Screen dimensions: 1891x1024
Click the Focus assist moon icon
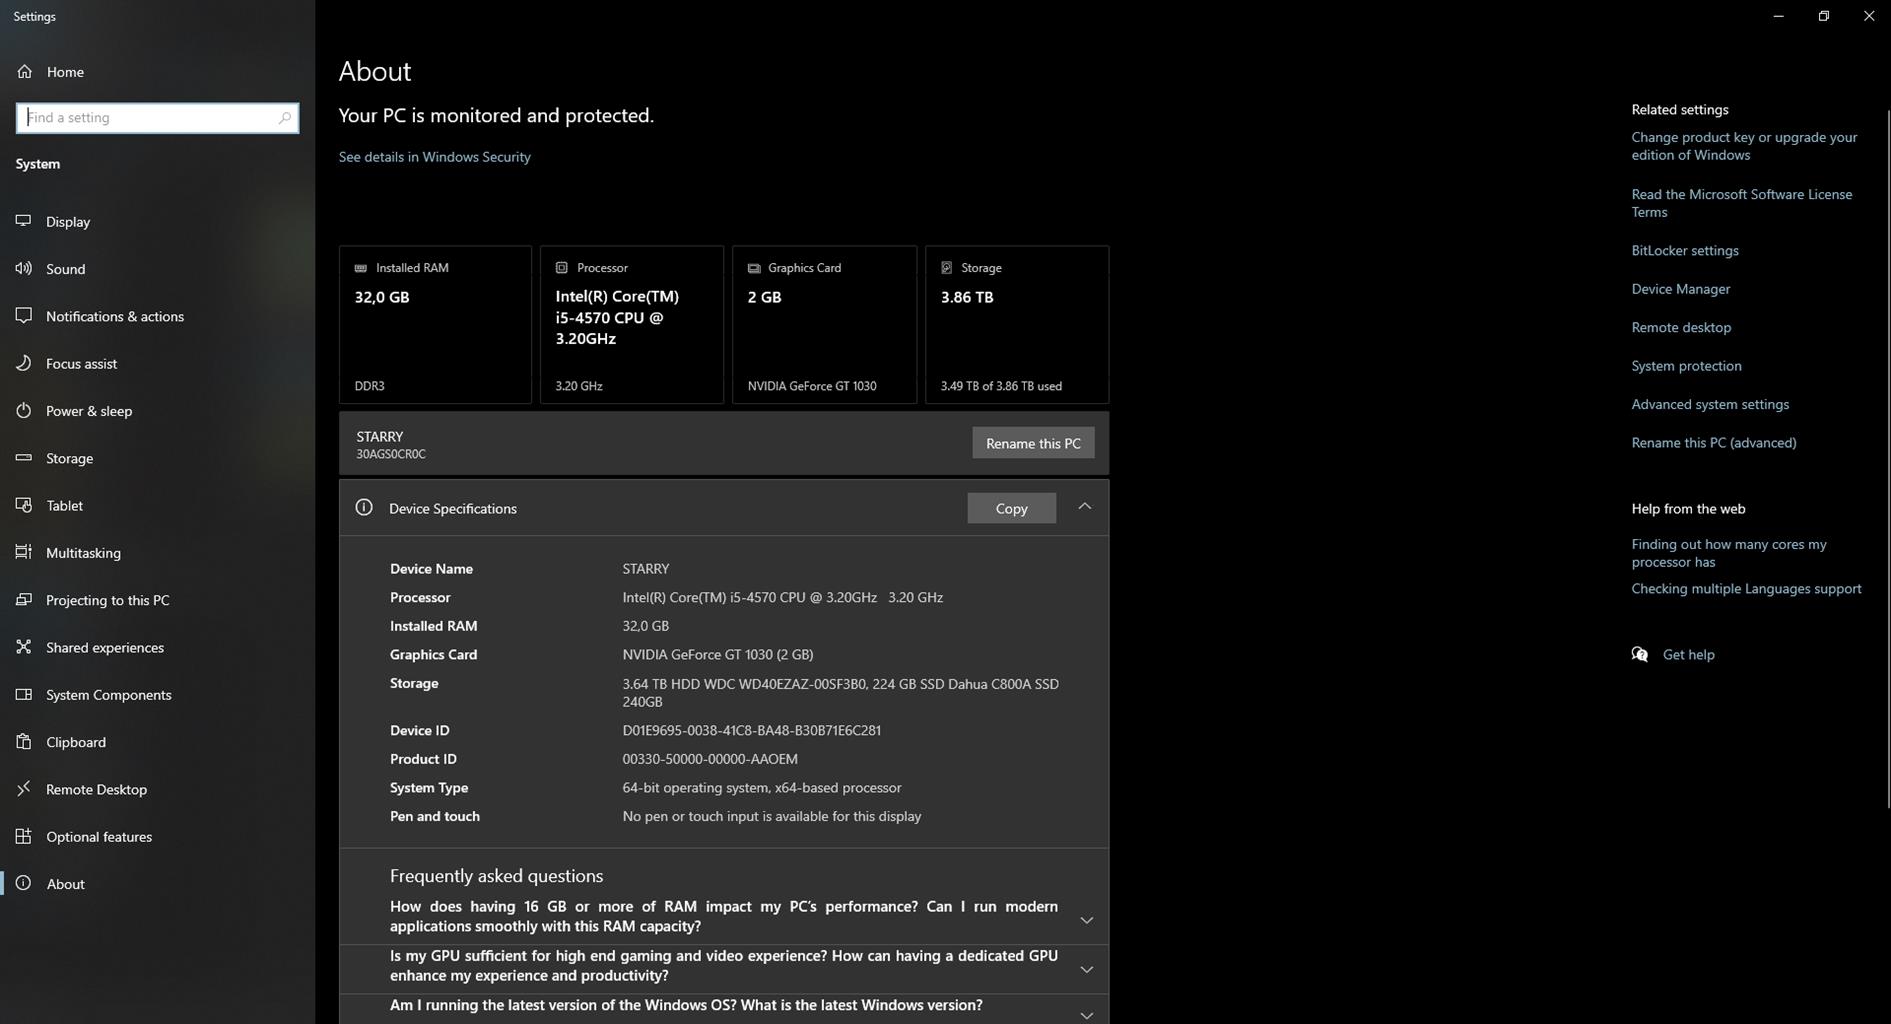(24, 363)
